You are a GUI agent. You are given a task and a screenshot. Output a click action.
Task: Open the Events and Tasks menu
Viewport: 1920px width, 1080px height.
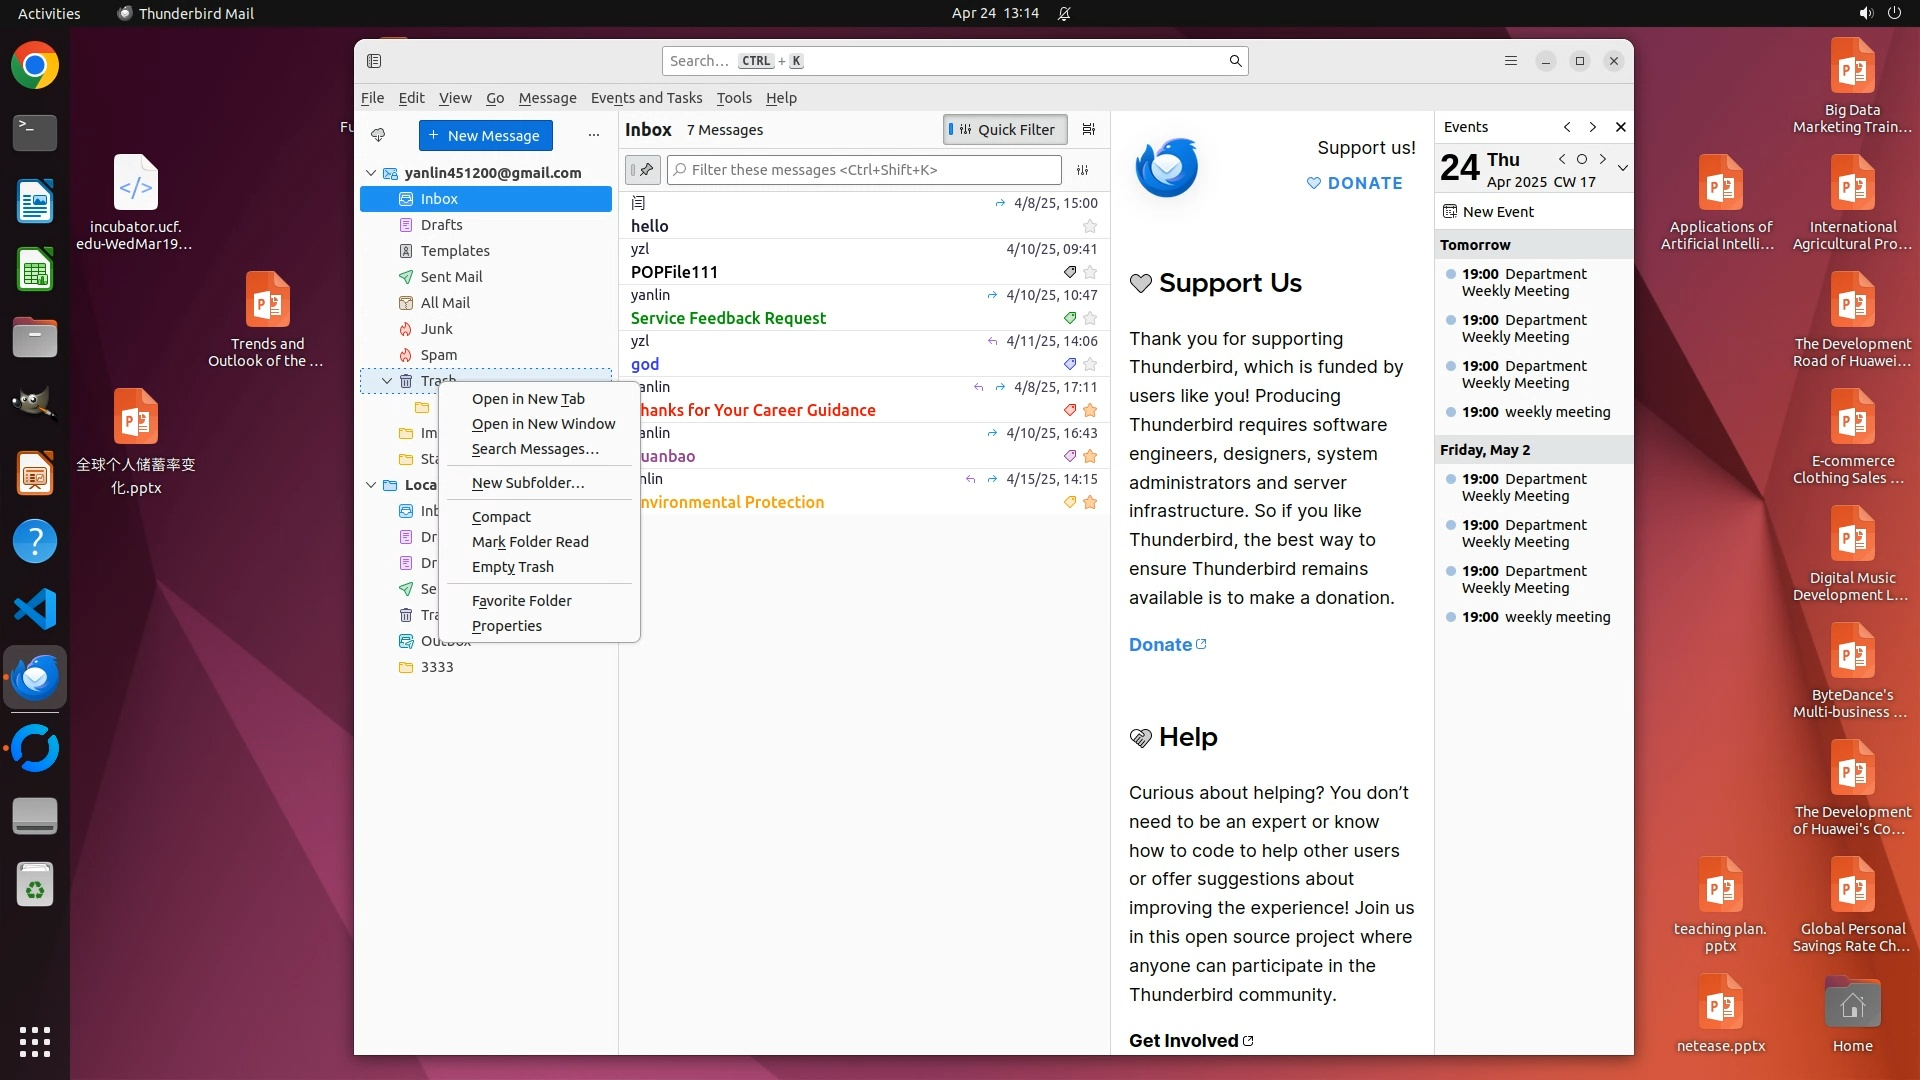point(646,98)
